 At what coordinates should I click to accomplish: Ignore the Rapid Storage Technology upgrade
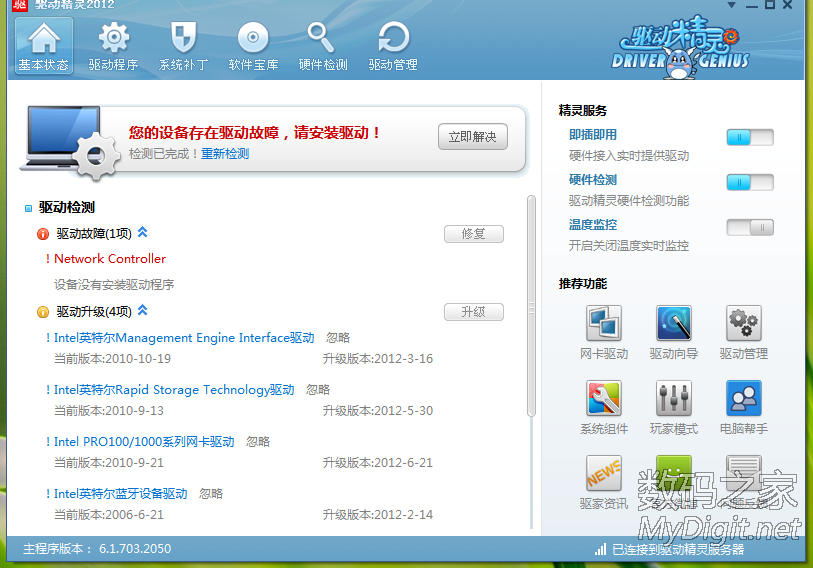(x=318, y=390)
